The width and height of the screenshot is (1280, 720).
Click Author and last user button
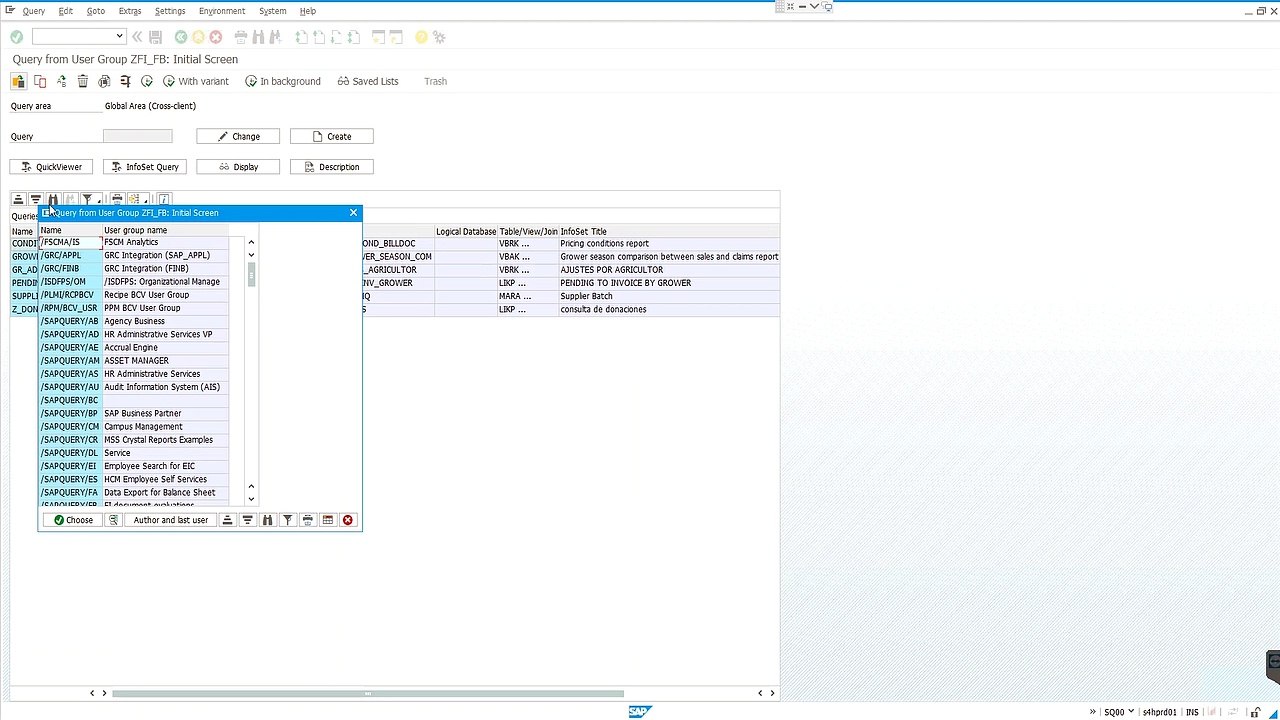[x=171, y=520]
